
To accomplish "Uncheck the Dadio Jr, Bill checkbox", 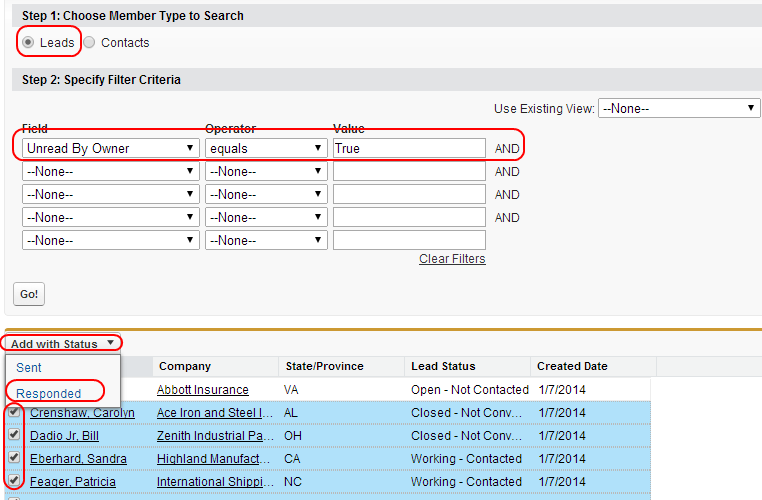I will pos(14,434).
